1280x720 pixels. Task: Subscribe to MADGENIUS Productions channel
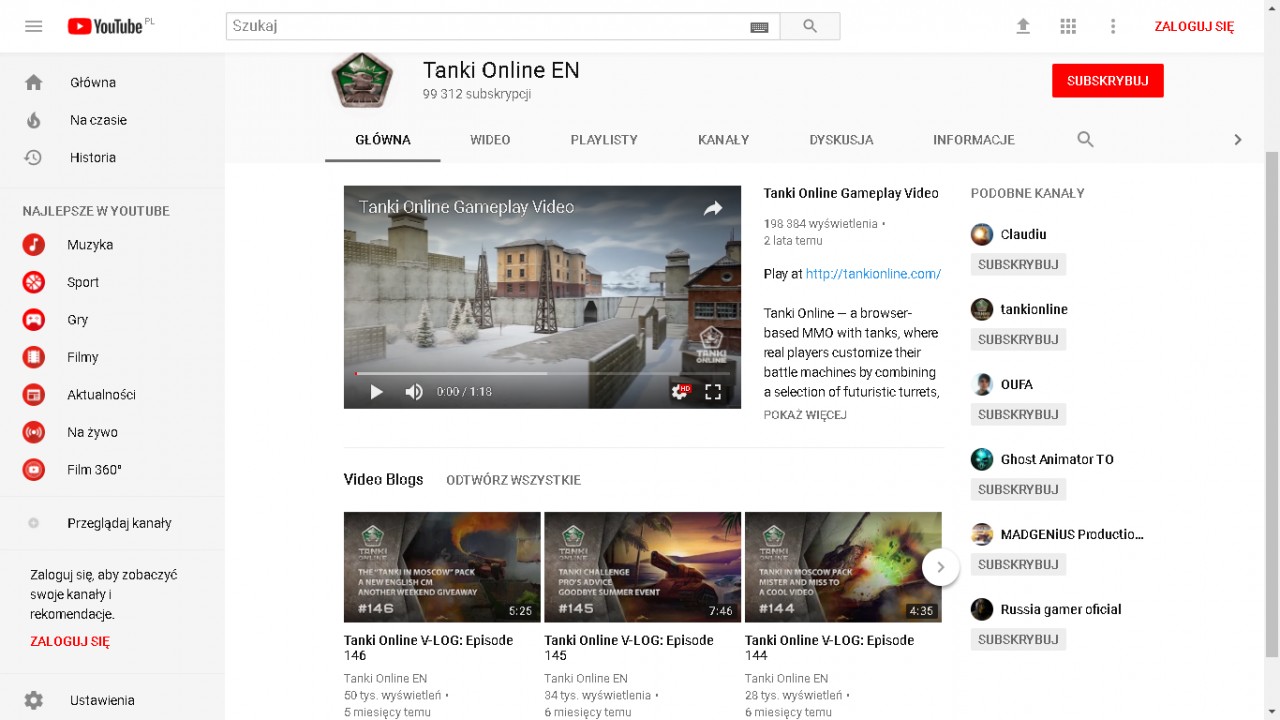[x=1018, y=564]
